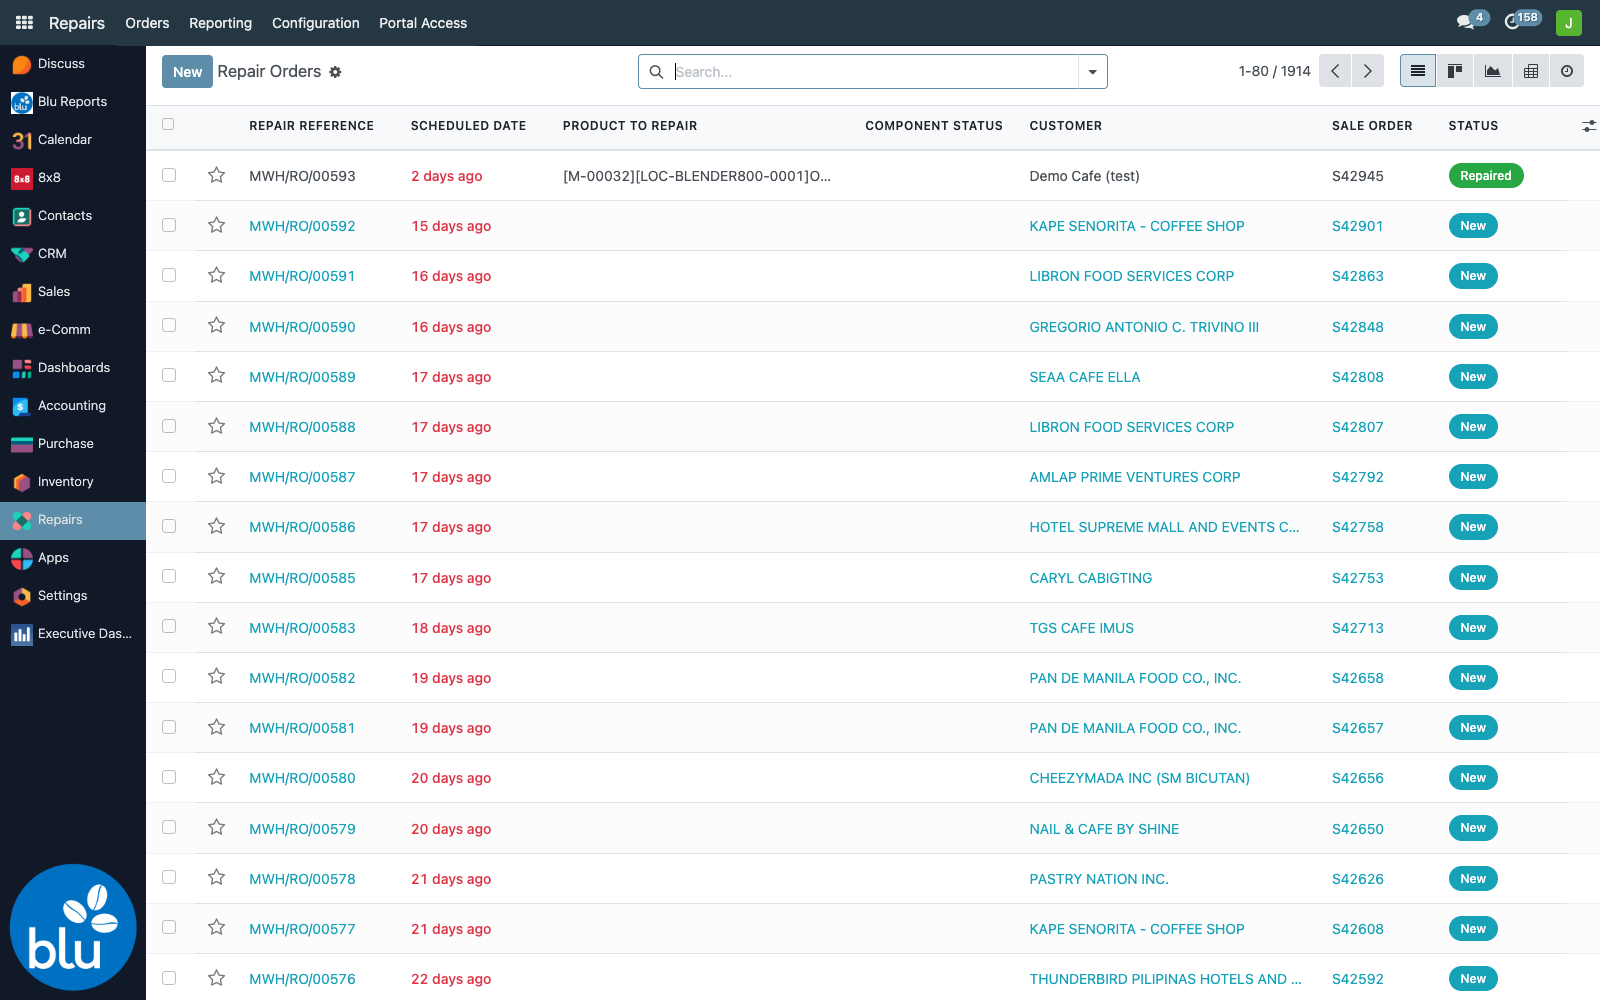The image size is (1600, 1000).
Task: Open Repair Orders gear actions menu
Action: (335, 72)
